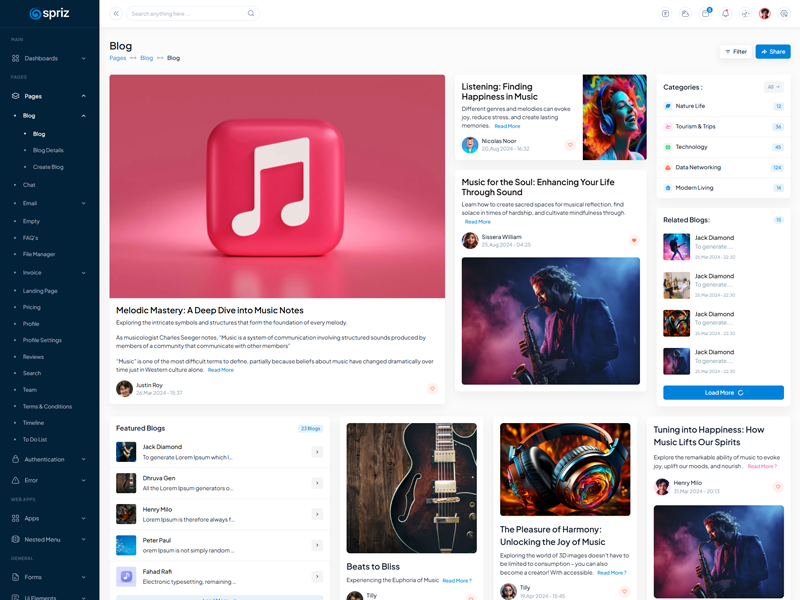Click the search magnifier icon
Viewport: 800px width, 600px height.
point(251,14)
